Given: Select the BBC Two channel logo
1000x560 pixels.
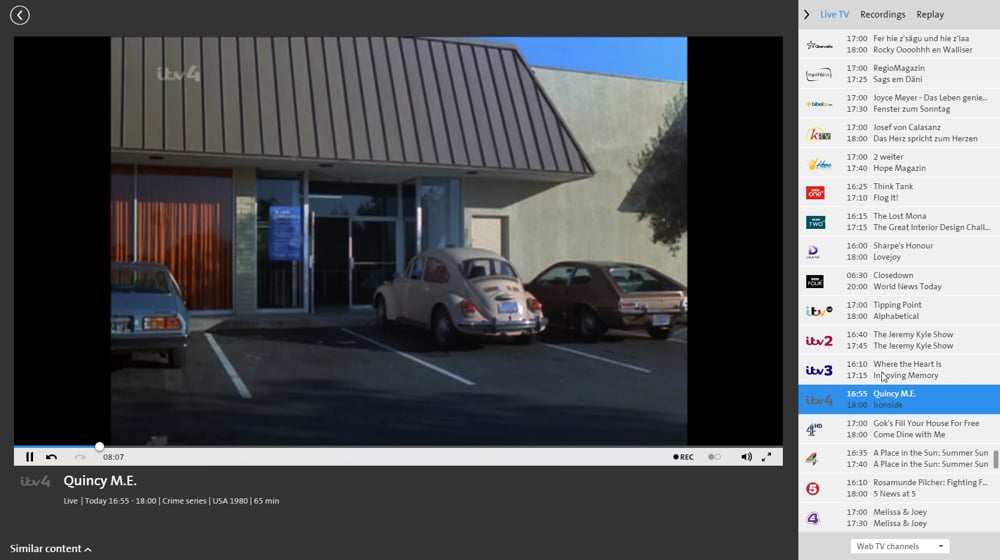Looking at the screenshot, I should [815, 222].
